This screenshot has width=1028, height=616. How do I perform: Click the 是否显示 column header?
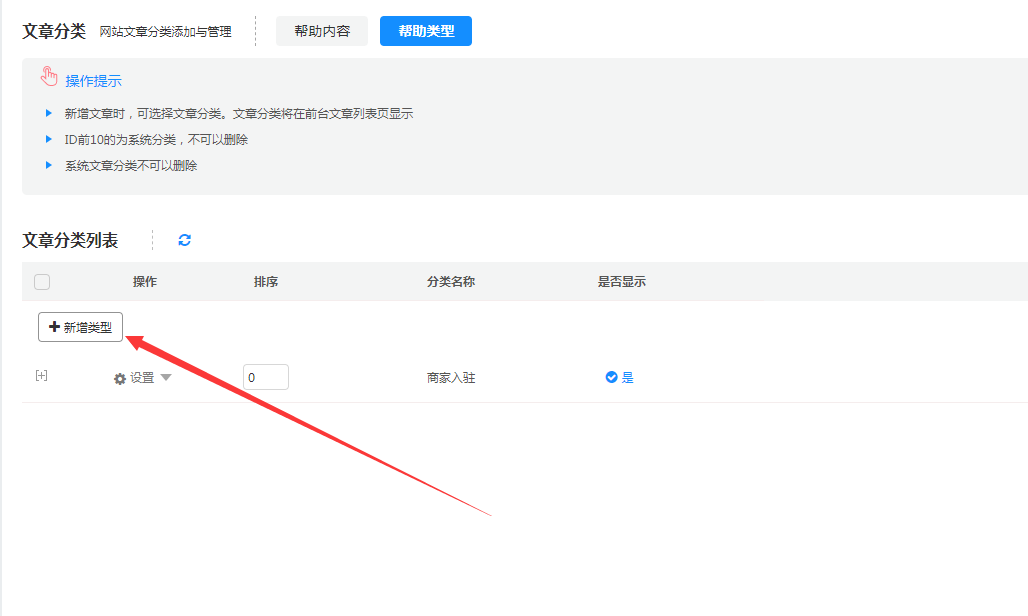622,282
